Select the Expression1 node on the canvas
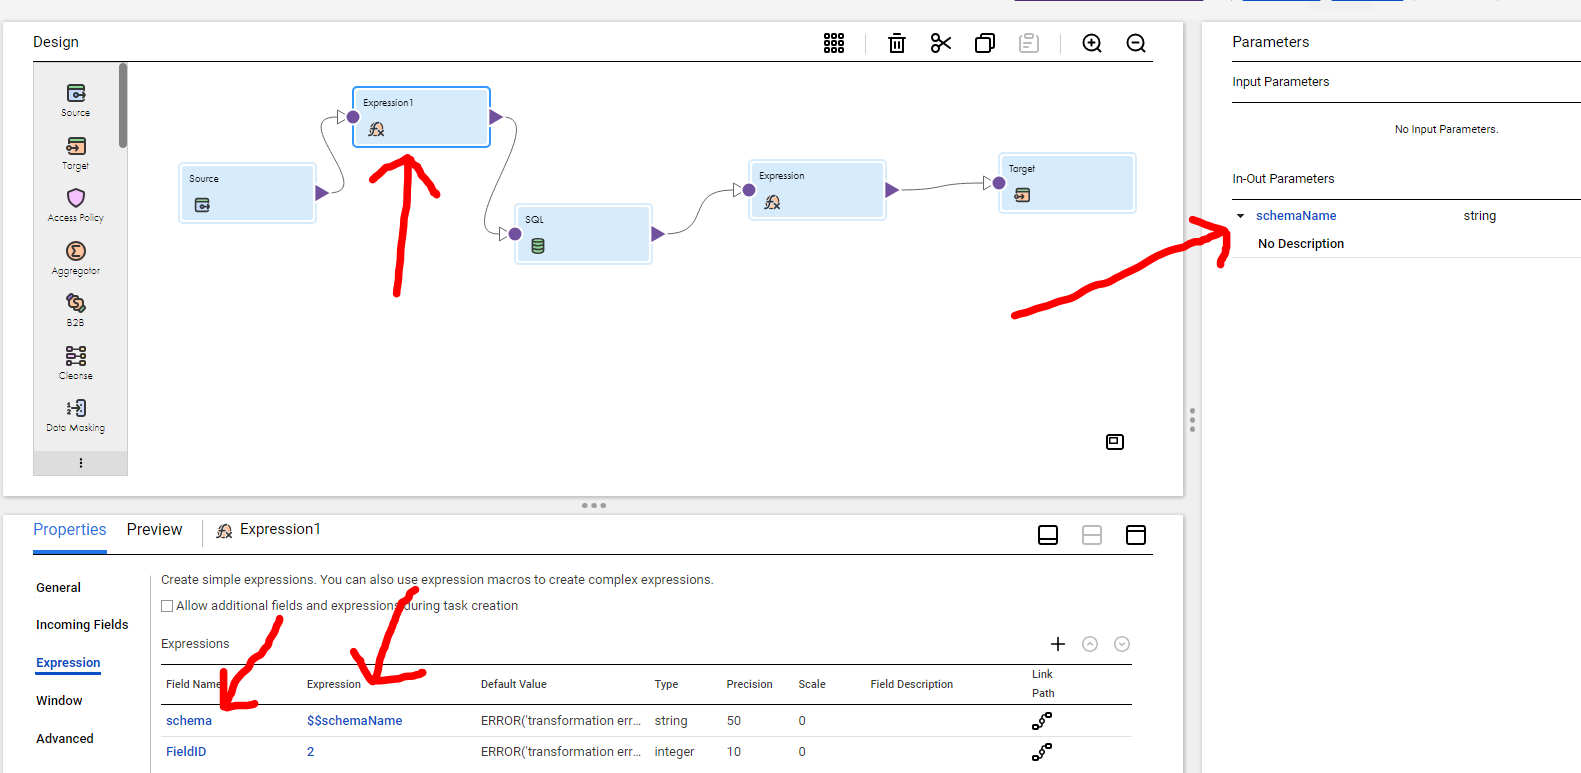This screenshot has height=773, width=1581. [x=421, y=117]
